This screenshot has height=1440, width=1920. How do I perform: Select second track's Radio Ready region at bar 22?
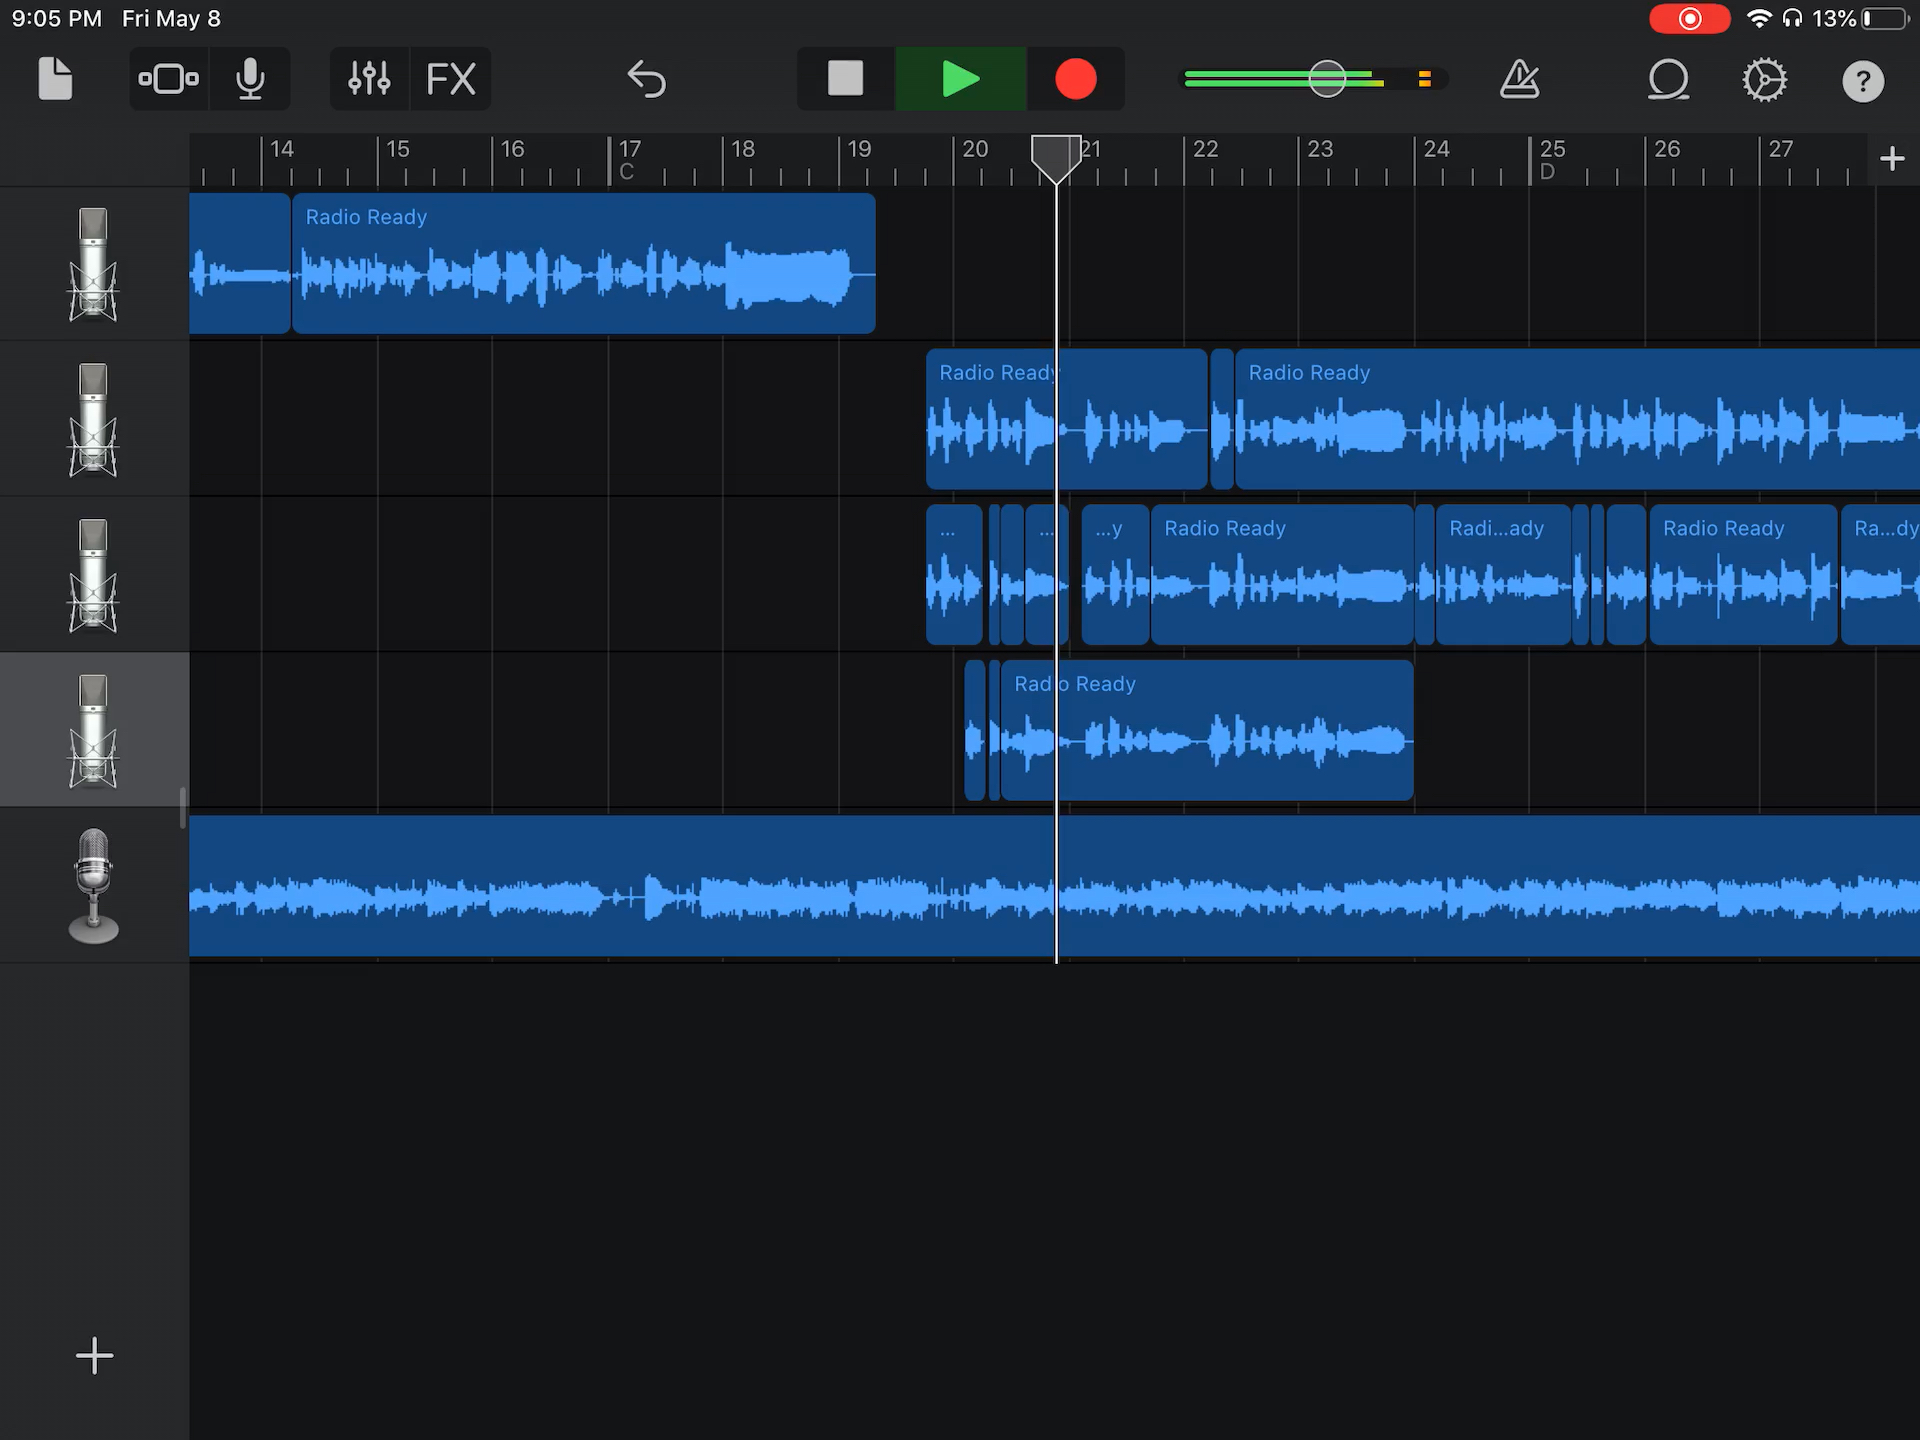tap(1577, 419)
